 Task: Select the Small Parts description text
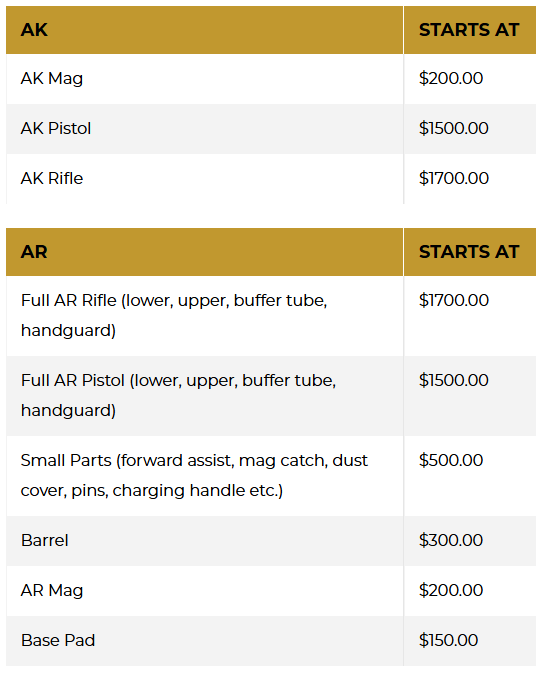click(194, 475)
